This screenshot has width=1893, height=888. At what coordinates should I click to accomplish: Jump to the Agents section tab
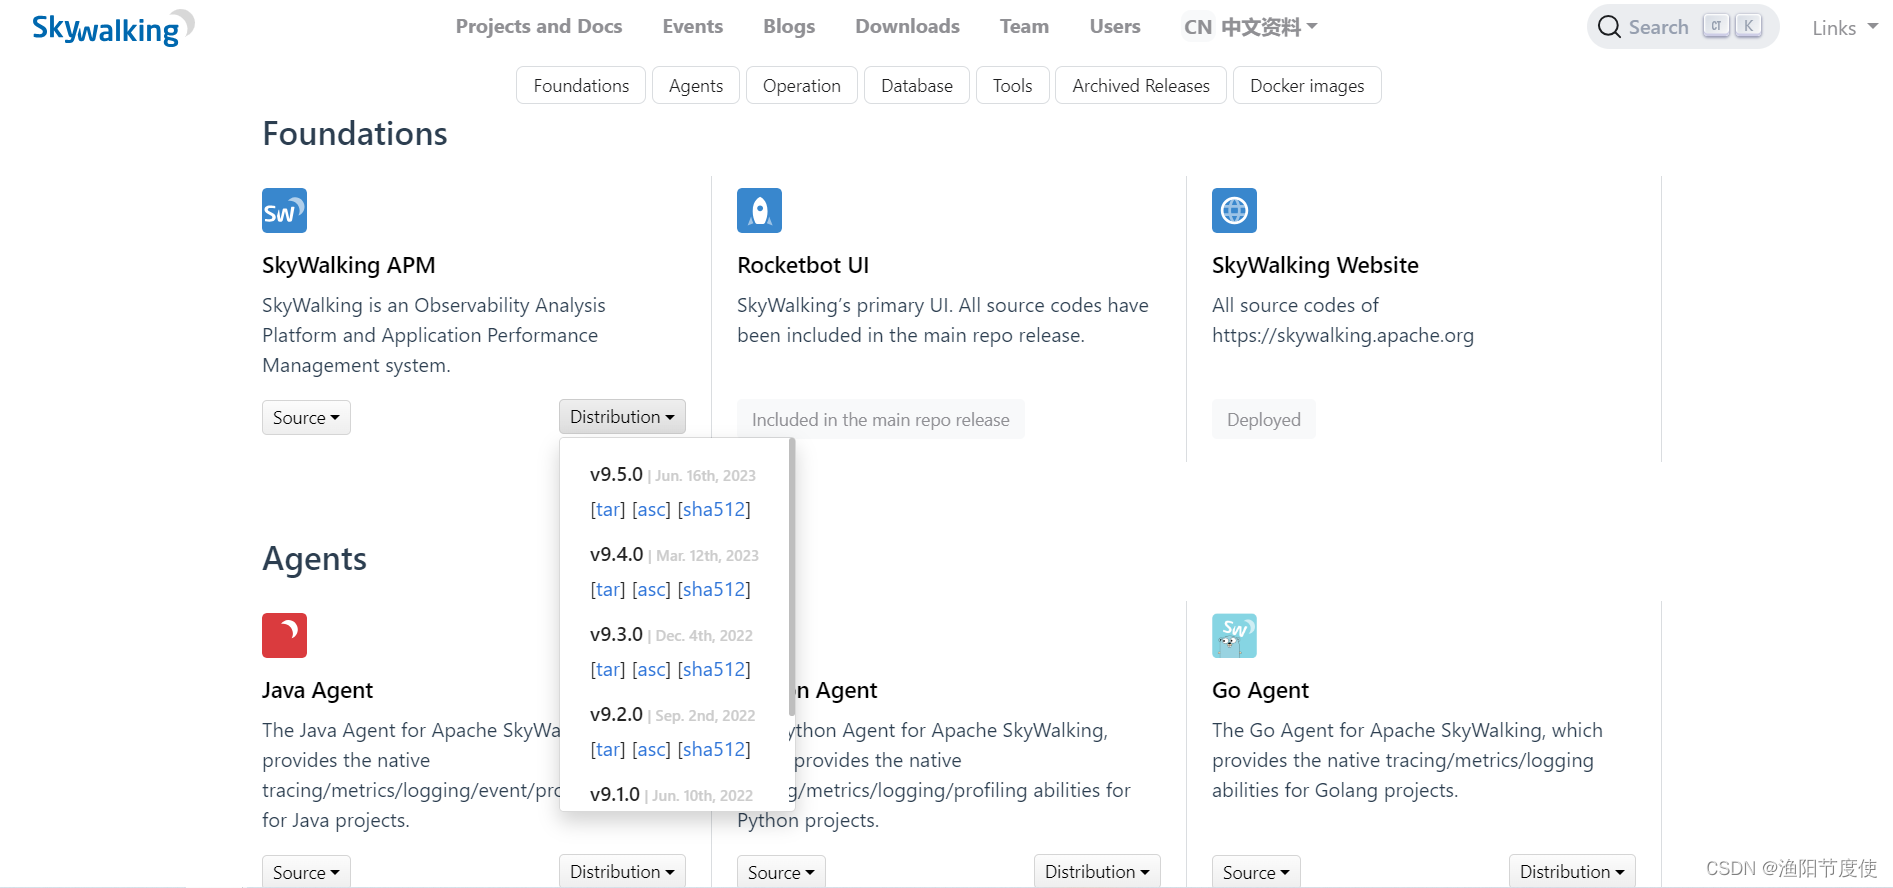(x=696, y=85)
